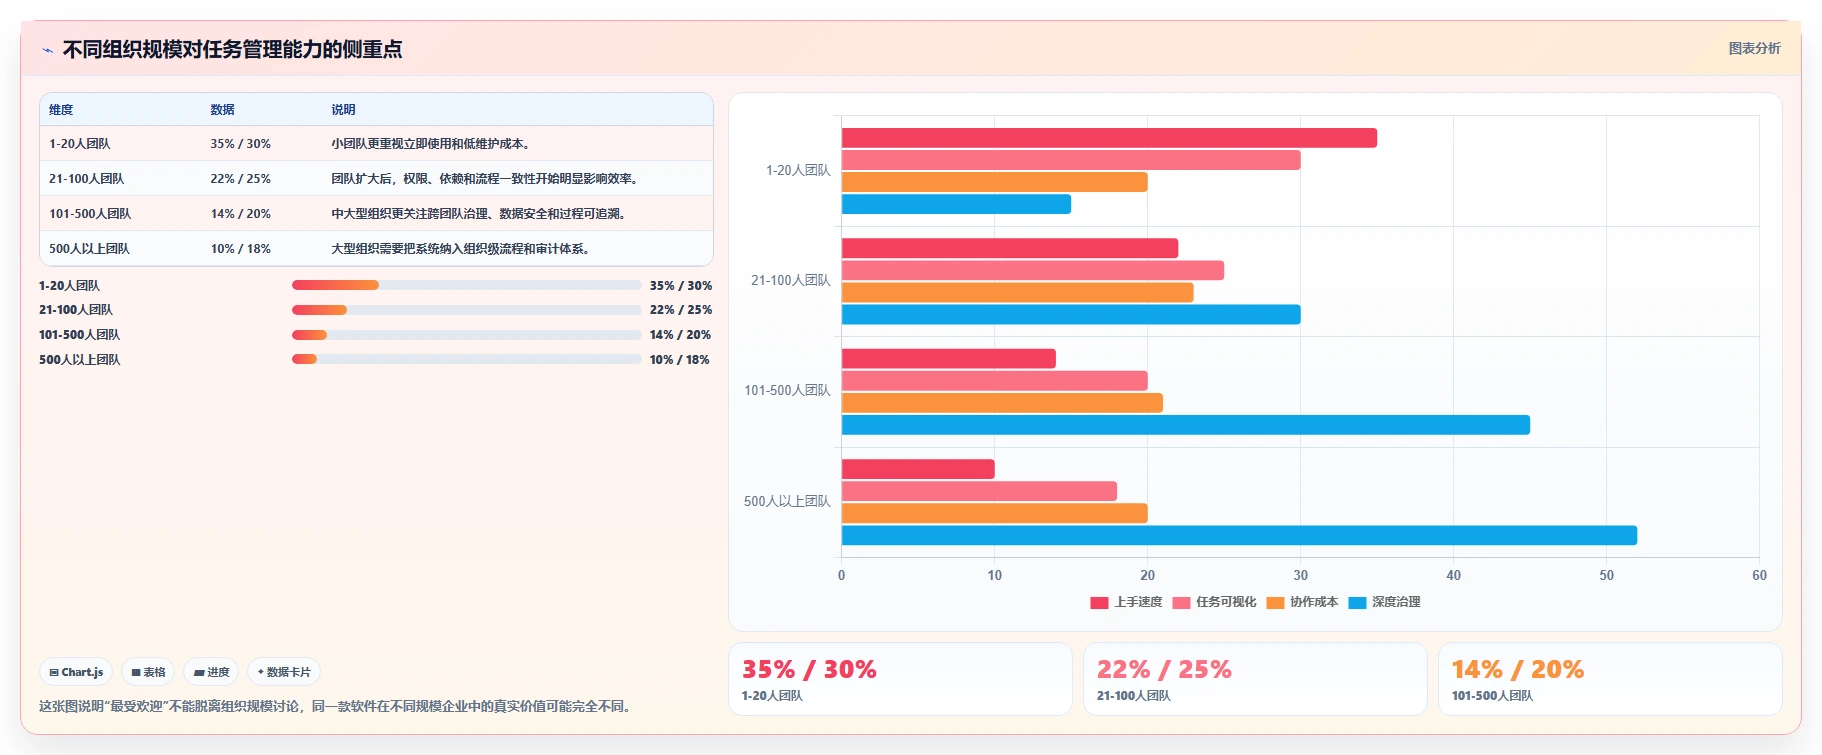Click the chart y-axis label 21-100人团队

pos(791,281)
